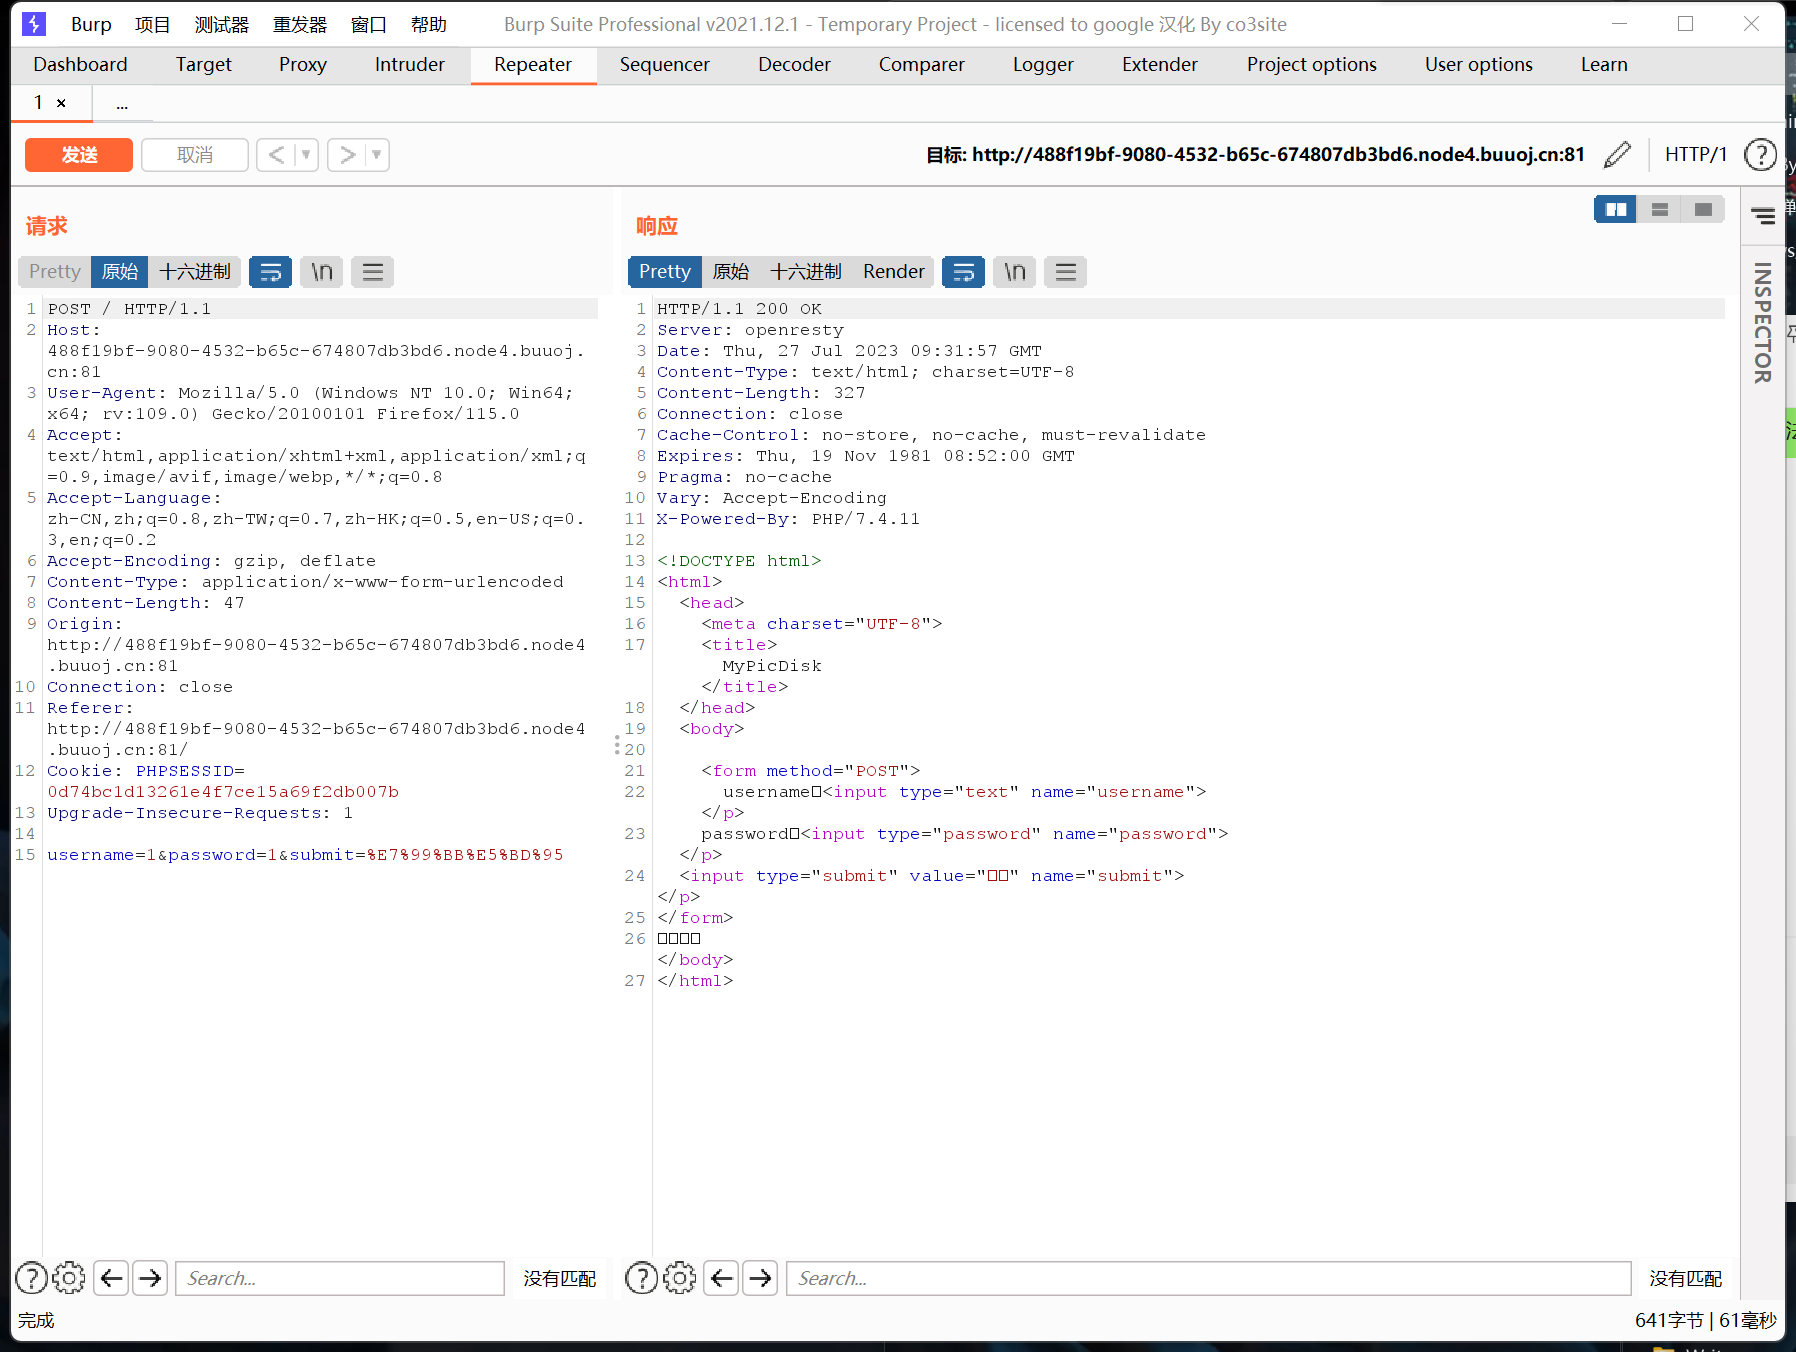Switch to the Target tab
Viewport: 1796px width, 1352px height.
(x=203, y=65)
